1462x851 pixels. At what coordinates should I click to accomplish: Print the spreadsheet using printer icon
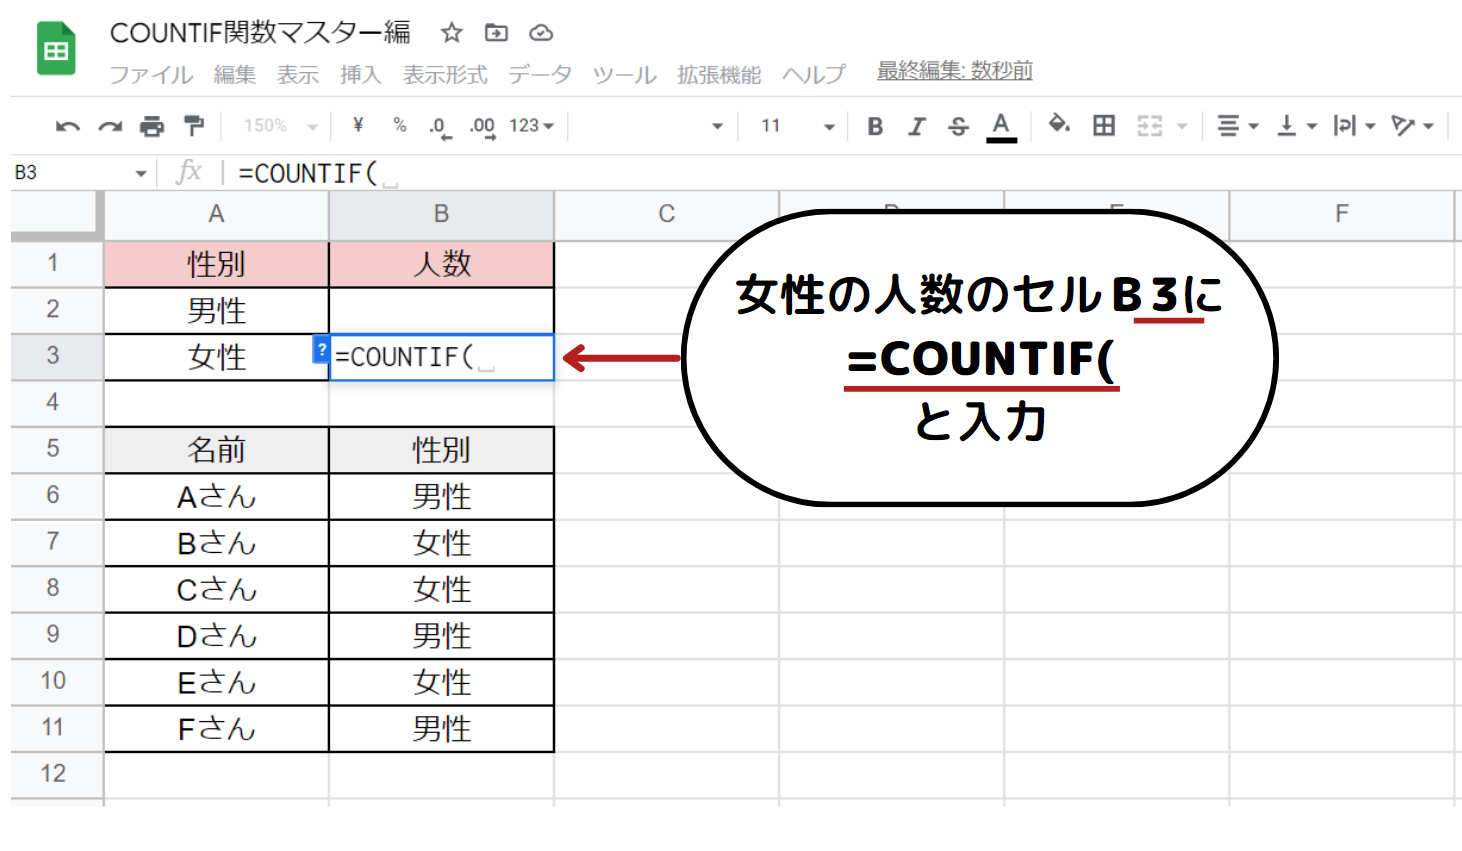[x=152, y=126]
